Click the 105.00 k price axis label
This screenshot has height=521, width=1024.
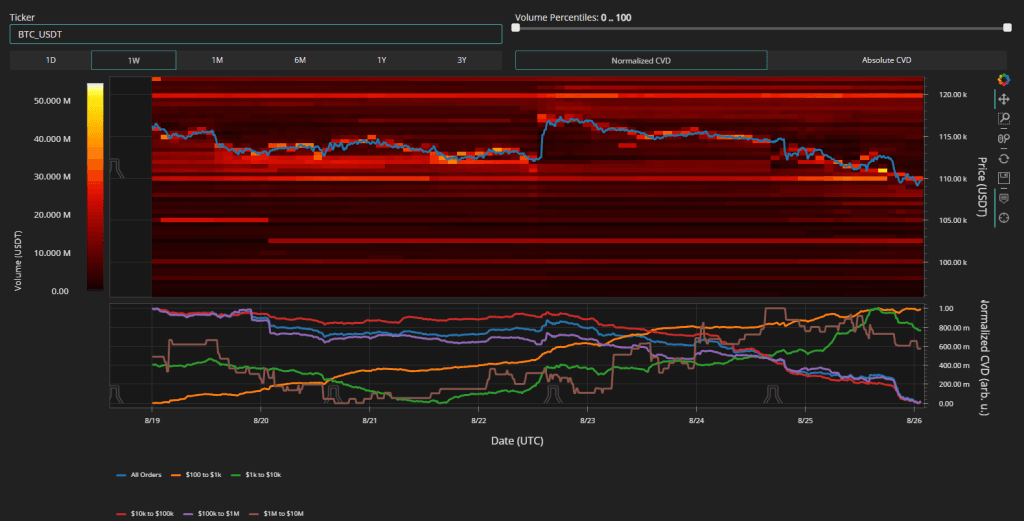(953, 220)
